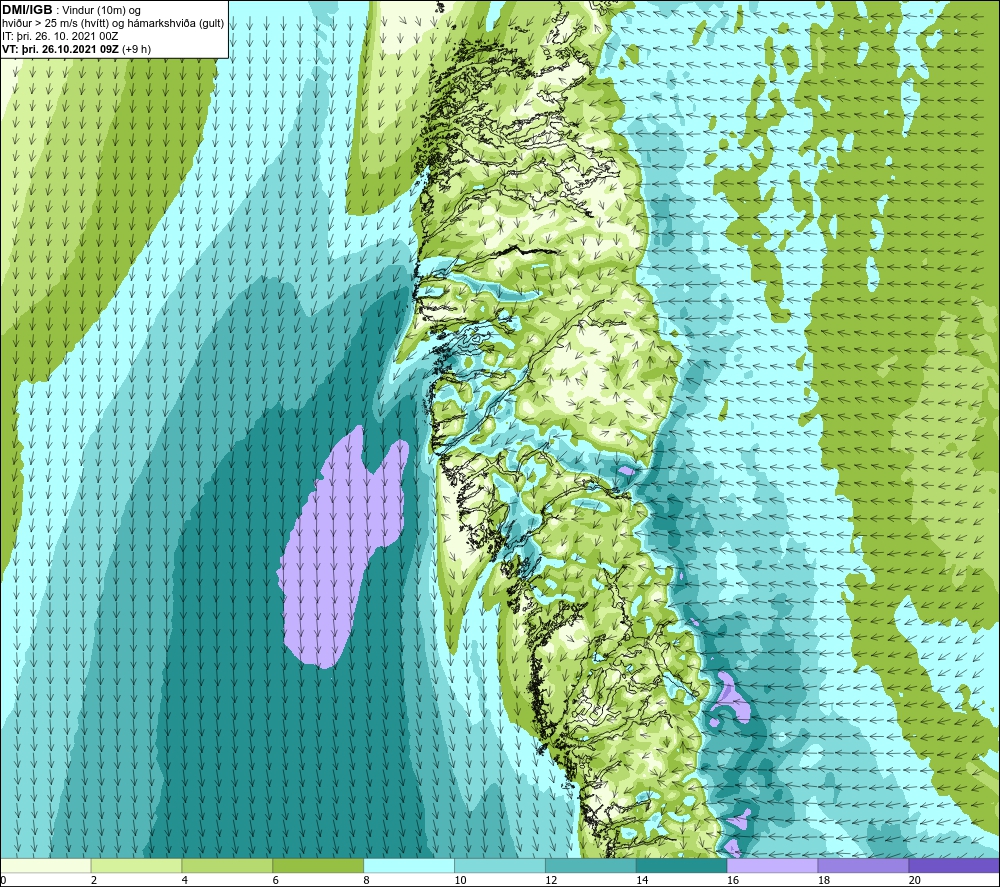This screenshot has height=887, width=1000.
Task: Click the scale label "16"
Action: [733, 880]
